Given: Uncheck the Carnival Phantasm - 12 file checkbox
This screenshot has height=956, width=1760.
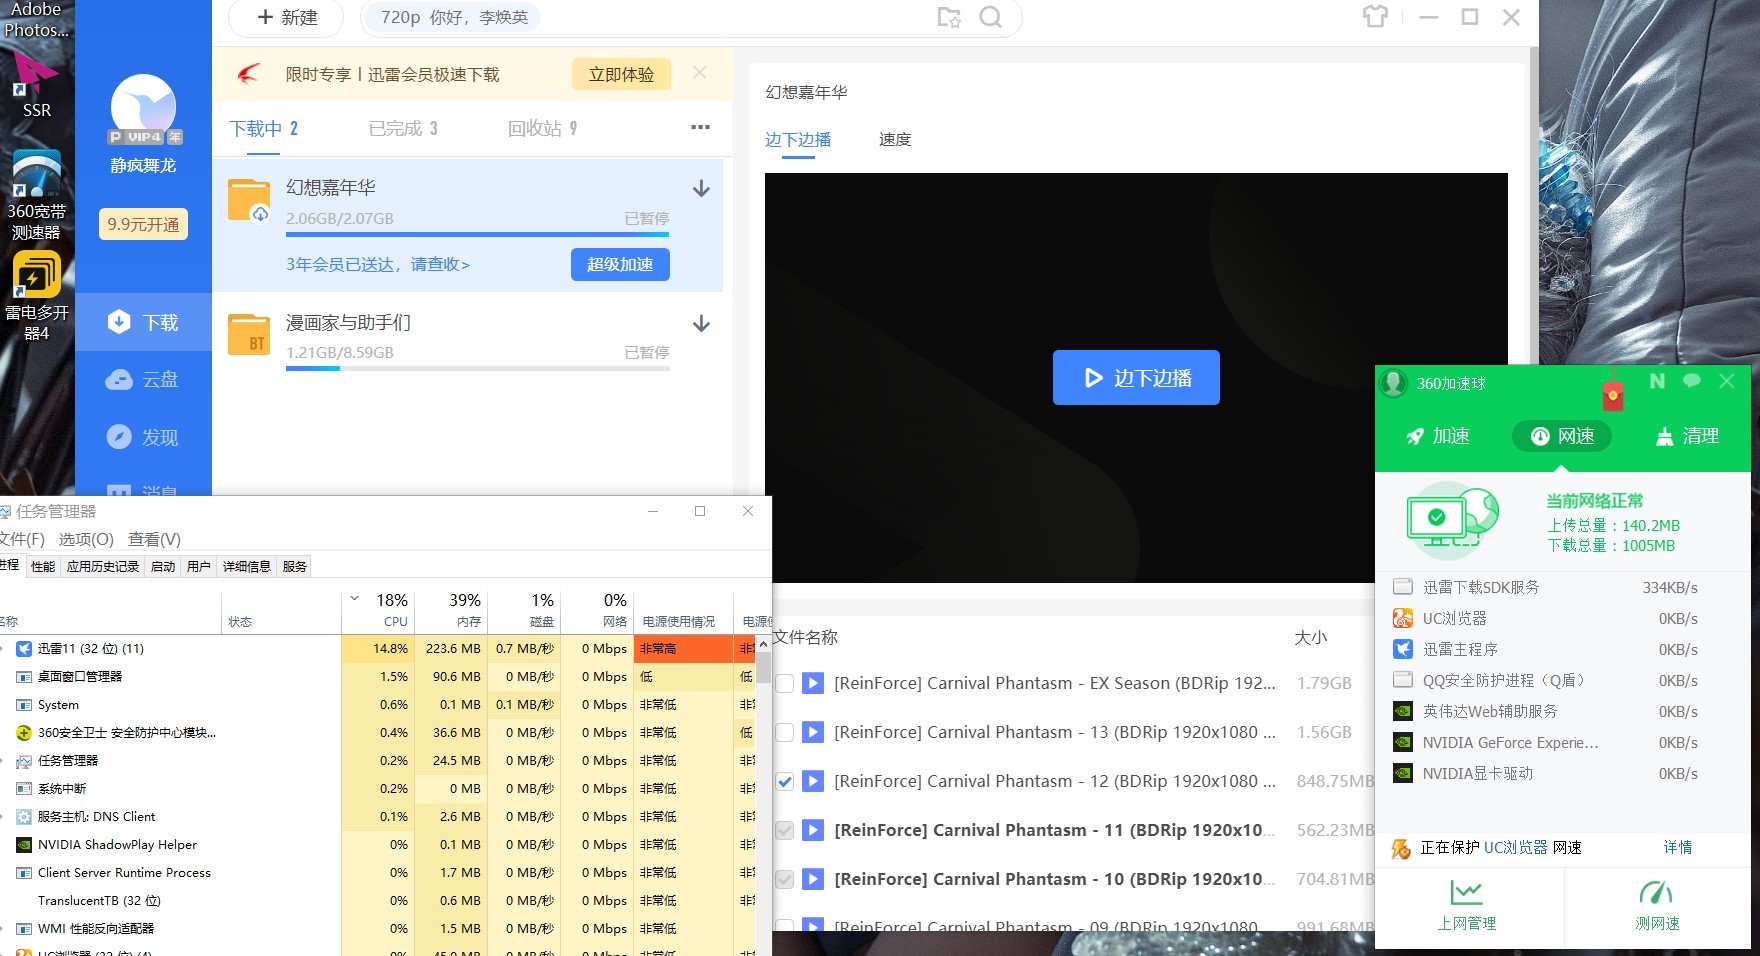Looking at the screenshot, I should pos(784,782).
